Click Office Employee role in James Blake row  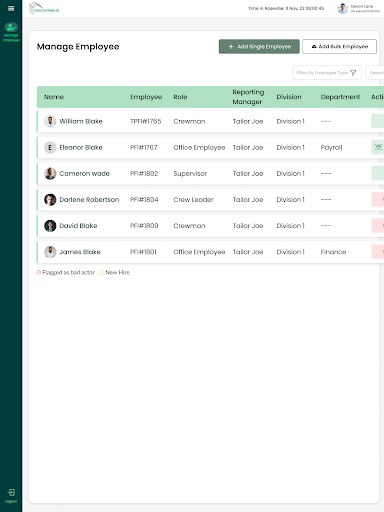[199, 252]
